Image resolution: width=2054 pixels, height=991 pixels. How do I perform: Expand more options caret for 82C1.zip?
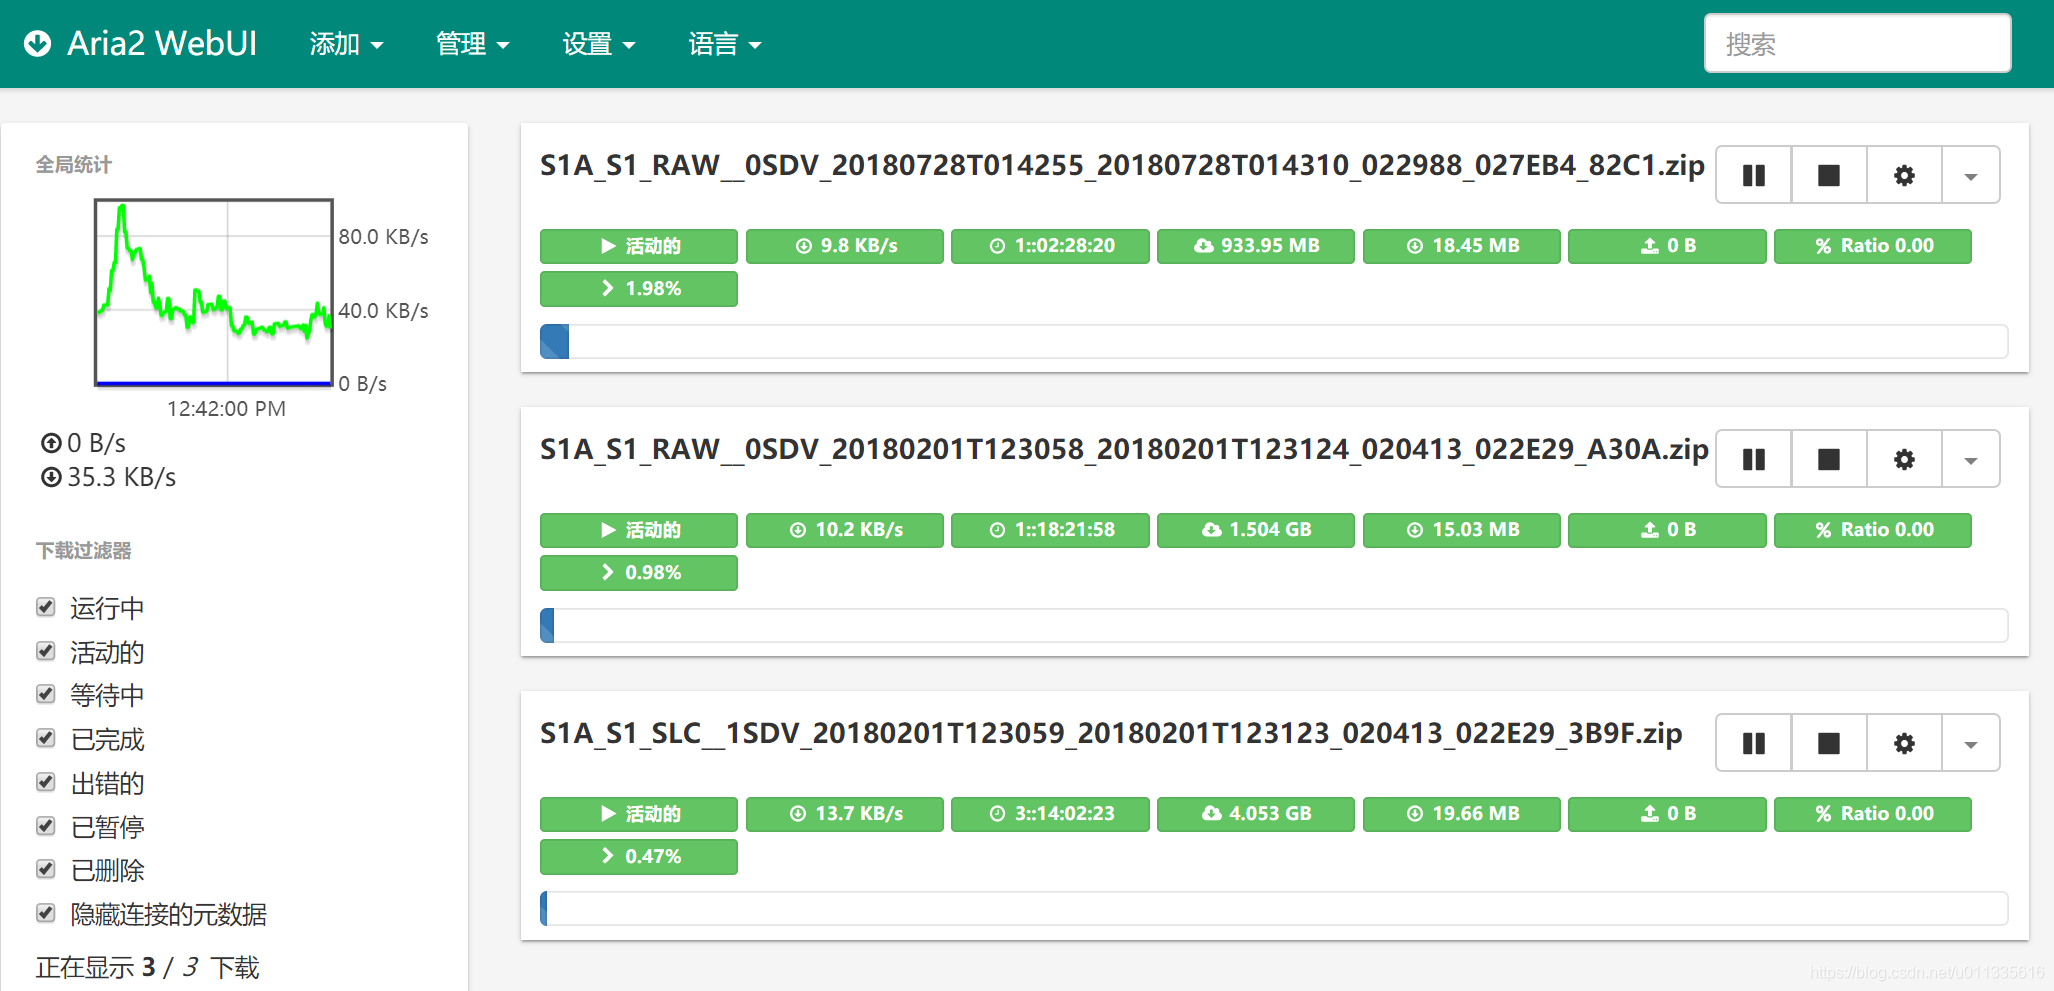tap(1970, 175)
